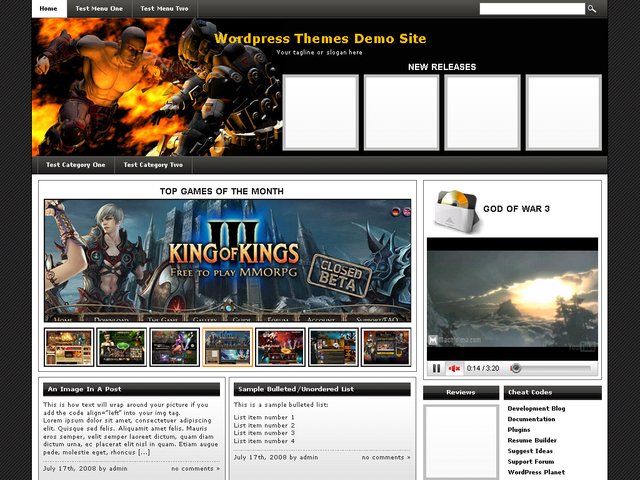Open Test Menu Two
This screenshot has width=640, height=480.
[164, 9]
